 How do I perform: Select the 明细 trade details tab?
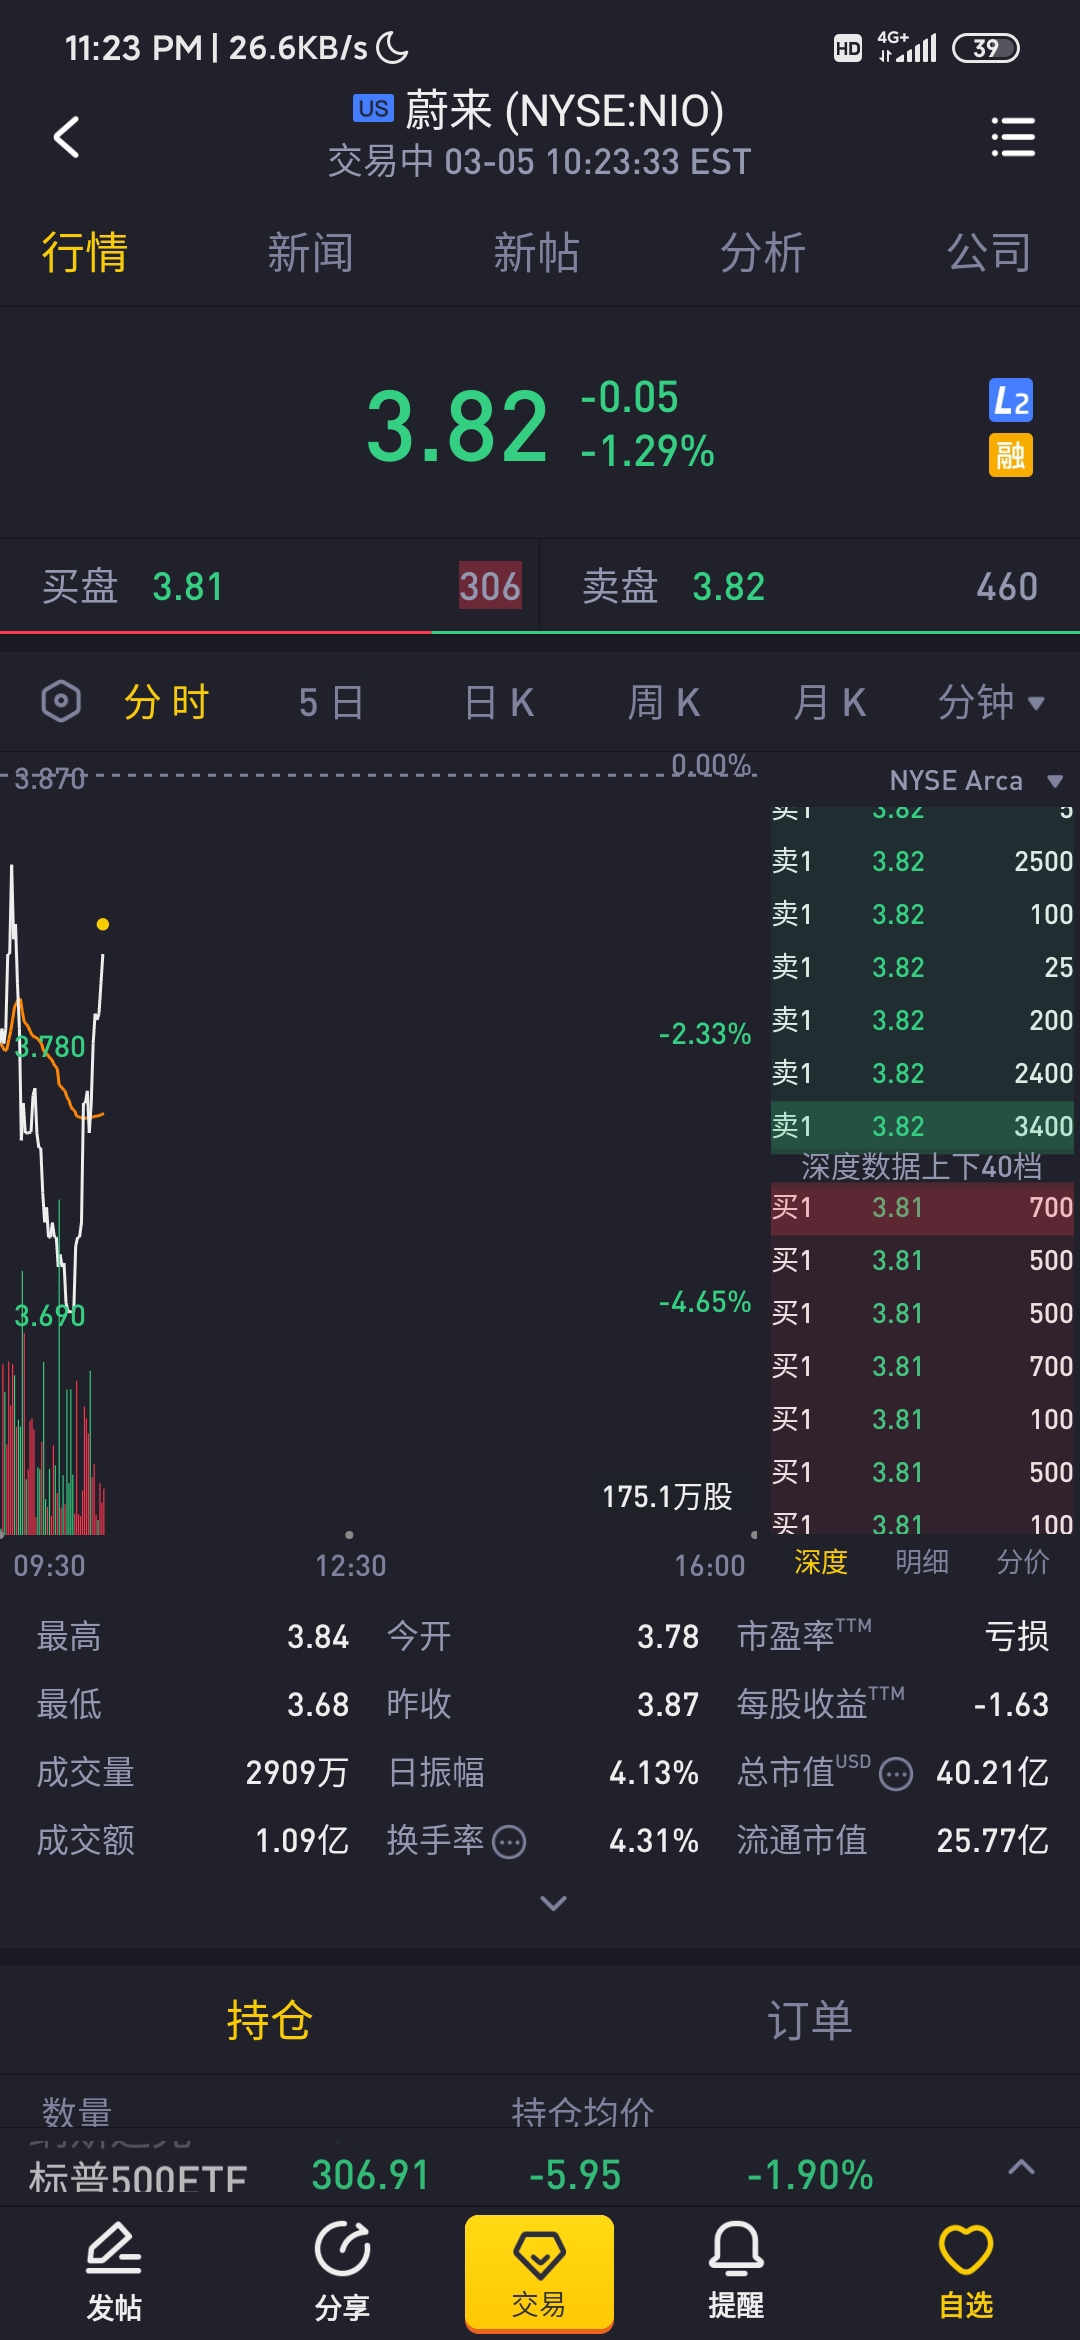click(922, 1562)
